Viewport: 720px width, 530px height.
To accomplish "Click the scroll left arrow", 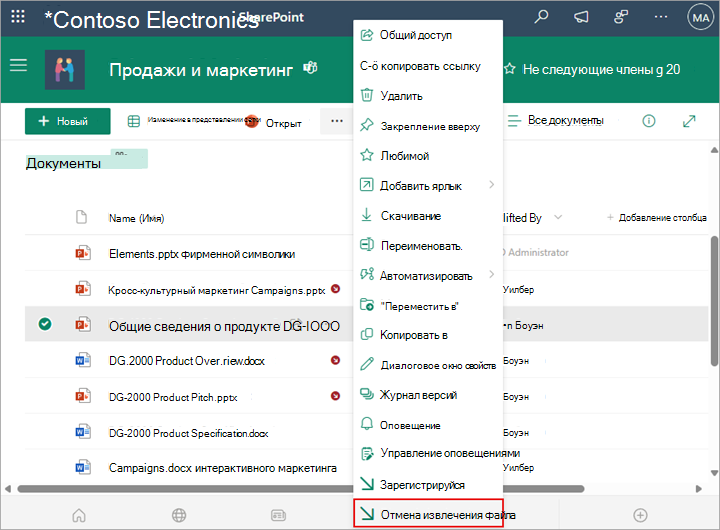I will 8,489.
